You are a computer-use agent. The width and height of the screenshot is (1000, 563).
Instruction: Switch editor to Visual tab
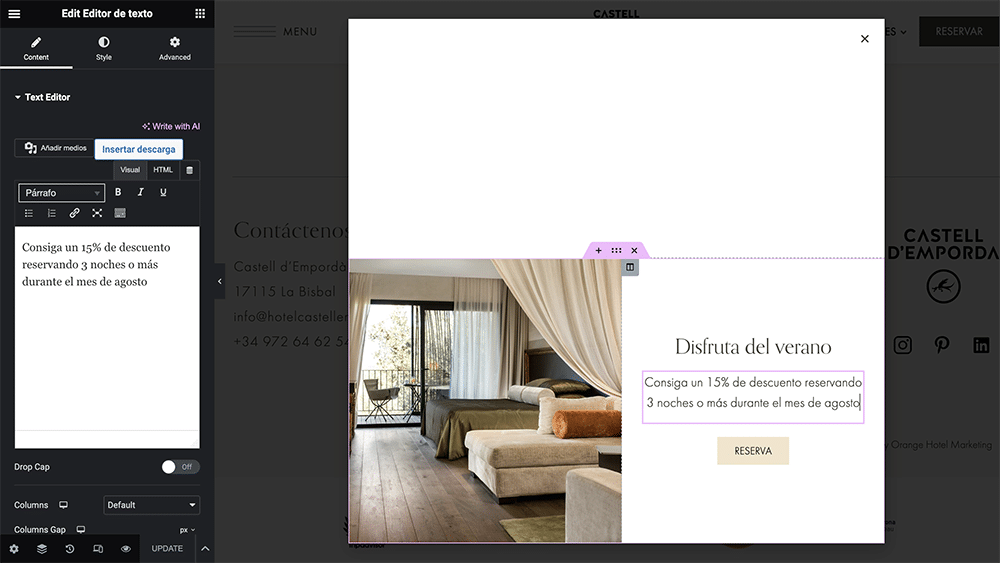130,170
